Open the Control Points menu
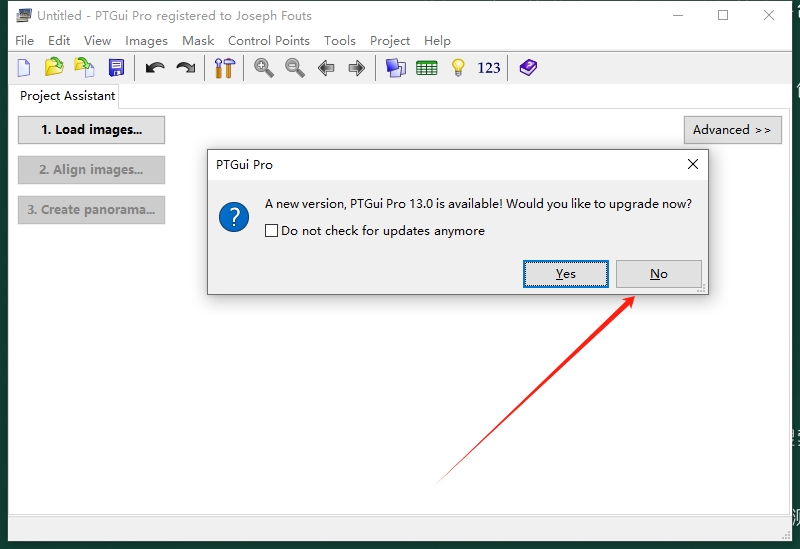 (x=269, y=41)
